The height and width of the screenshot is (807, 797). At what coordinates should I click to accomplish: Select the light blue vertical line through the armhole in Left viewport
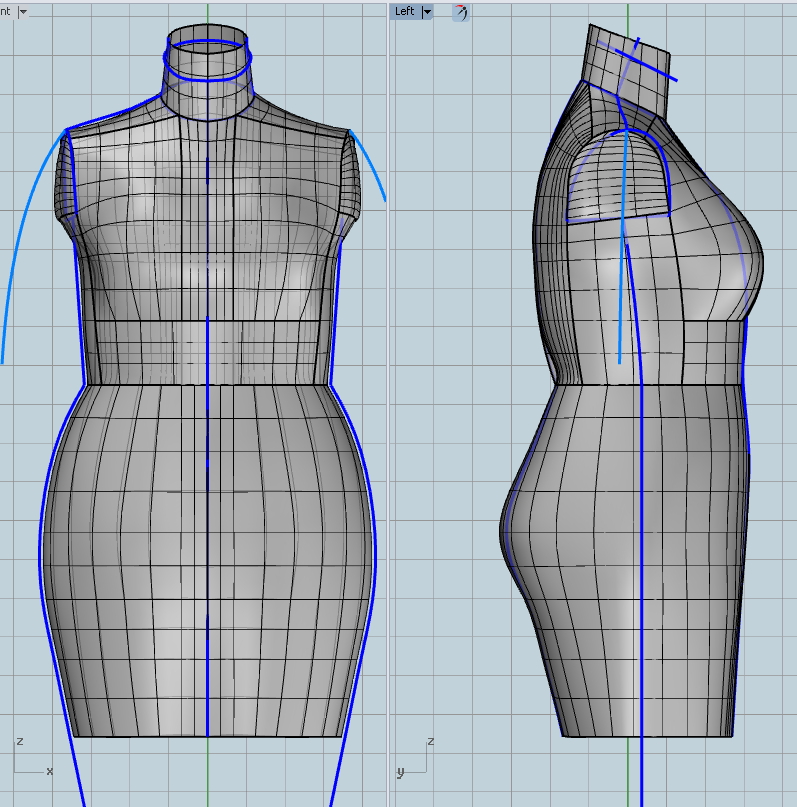pyautogui.click(x=622, y=247)
